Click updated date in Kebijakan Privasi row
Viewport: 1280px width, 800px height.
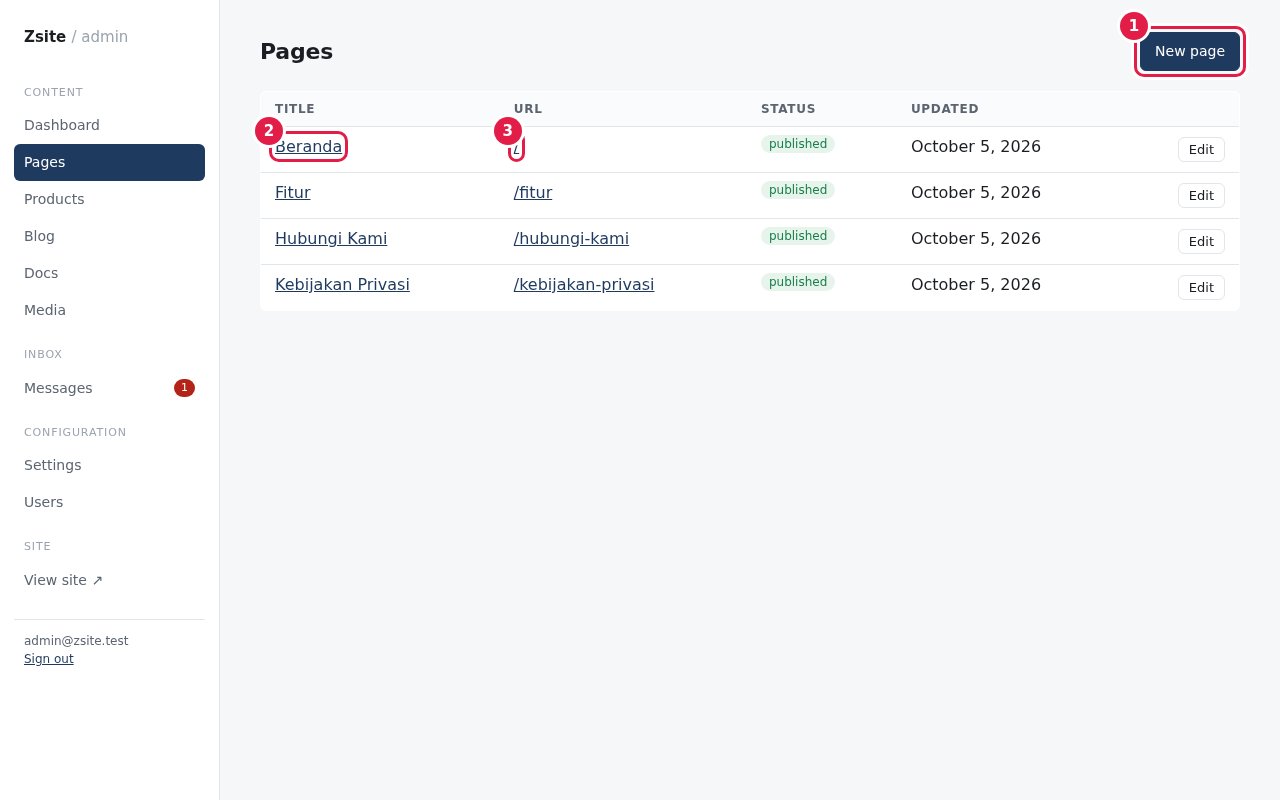[x=976, y=285]
